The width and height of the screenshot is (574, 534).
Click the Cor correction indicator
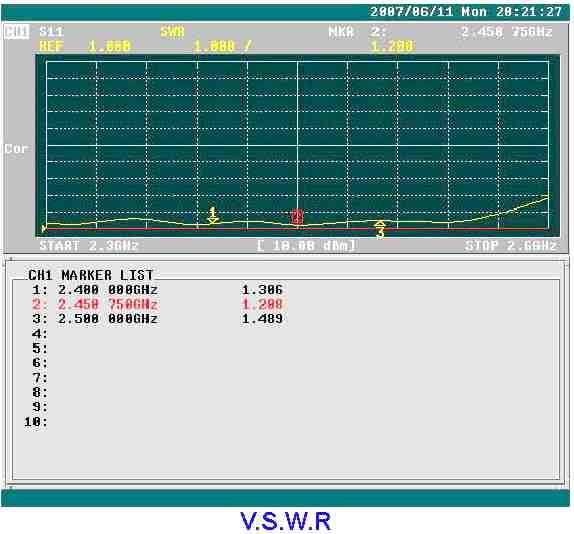pyautogui.click(x=16, y=149)
